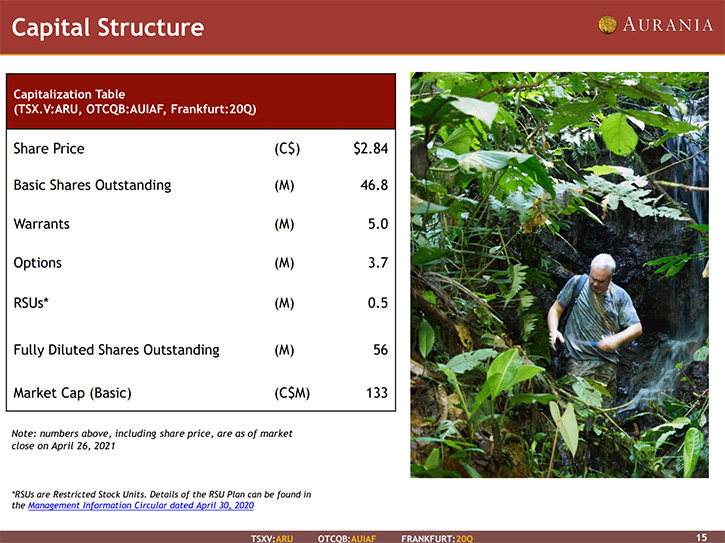Click the (M) unit in Warrants row
Image resolution: width=725 pixels, height=543 pixels.
tap(284, 224)
